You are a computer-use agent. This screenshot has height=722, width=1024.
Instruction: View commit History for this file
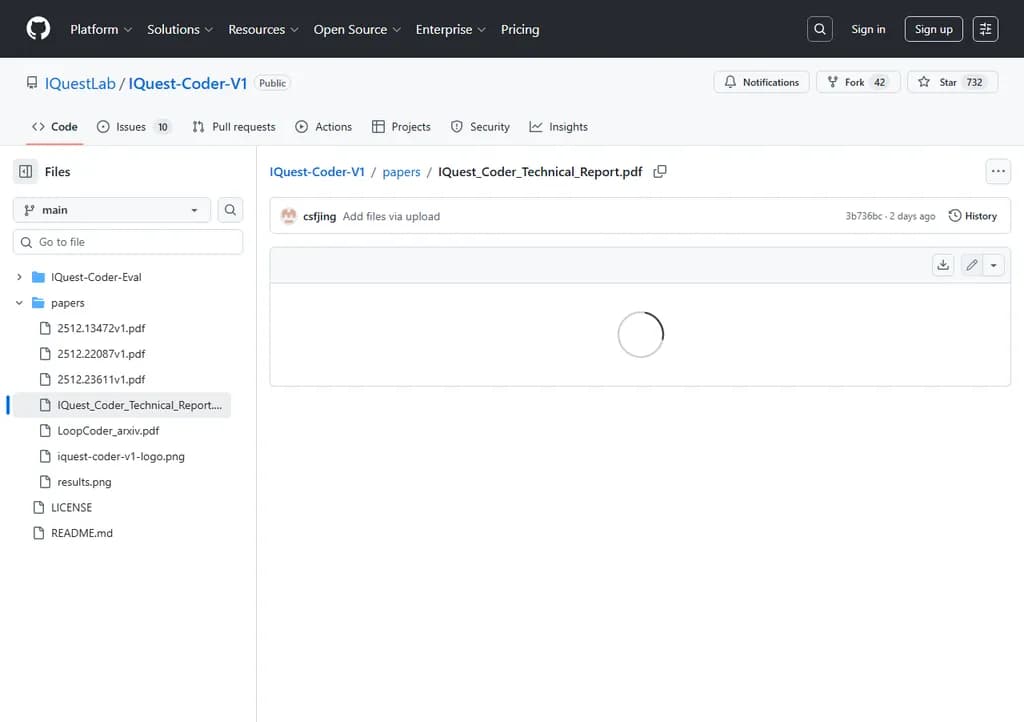click(972, 215)
